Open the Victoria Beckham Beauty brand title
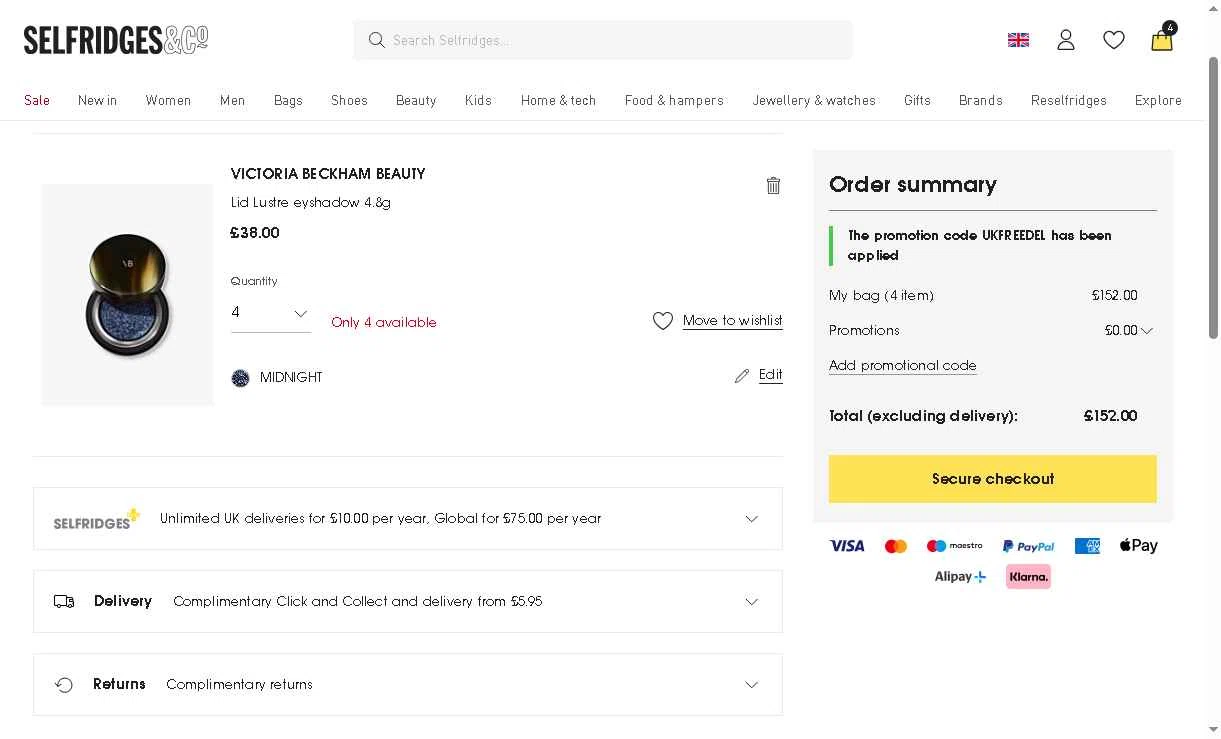The height and width of the screenshot is (739, 1221). pos(328,174)
